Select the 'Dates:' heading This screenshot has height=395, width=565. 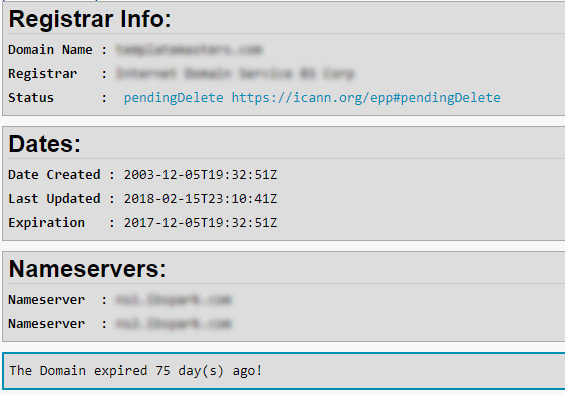pyautogui.click(x=45, y=144)
